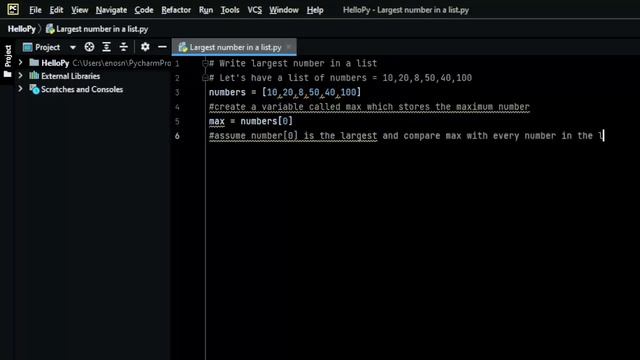Click the Python file icon in the breadcrumb

tap(50, 29)
